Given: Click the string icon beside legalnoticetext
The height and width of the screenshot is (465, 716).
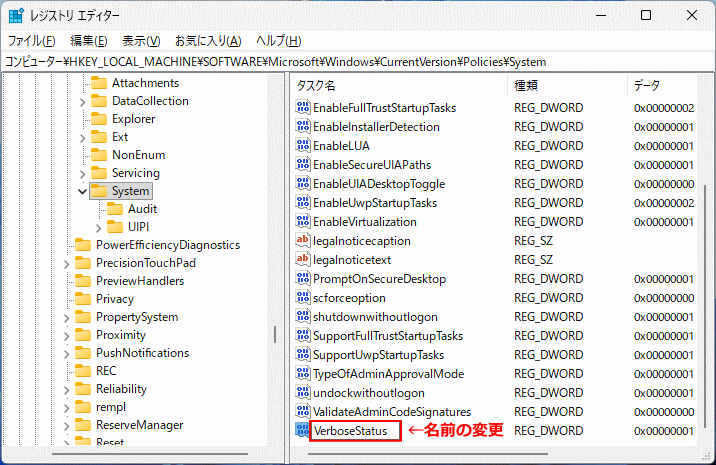Looking at the screenshot, I should tap(302, 259).
